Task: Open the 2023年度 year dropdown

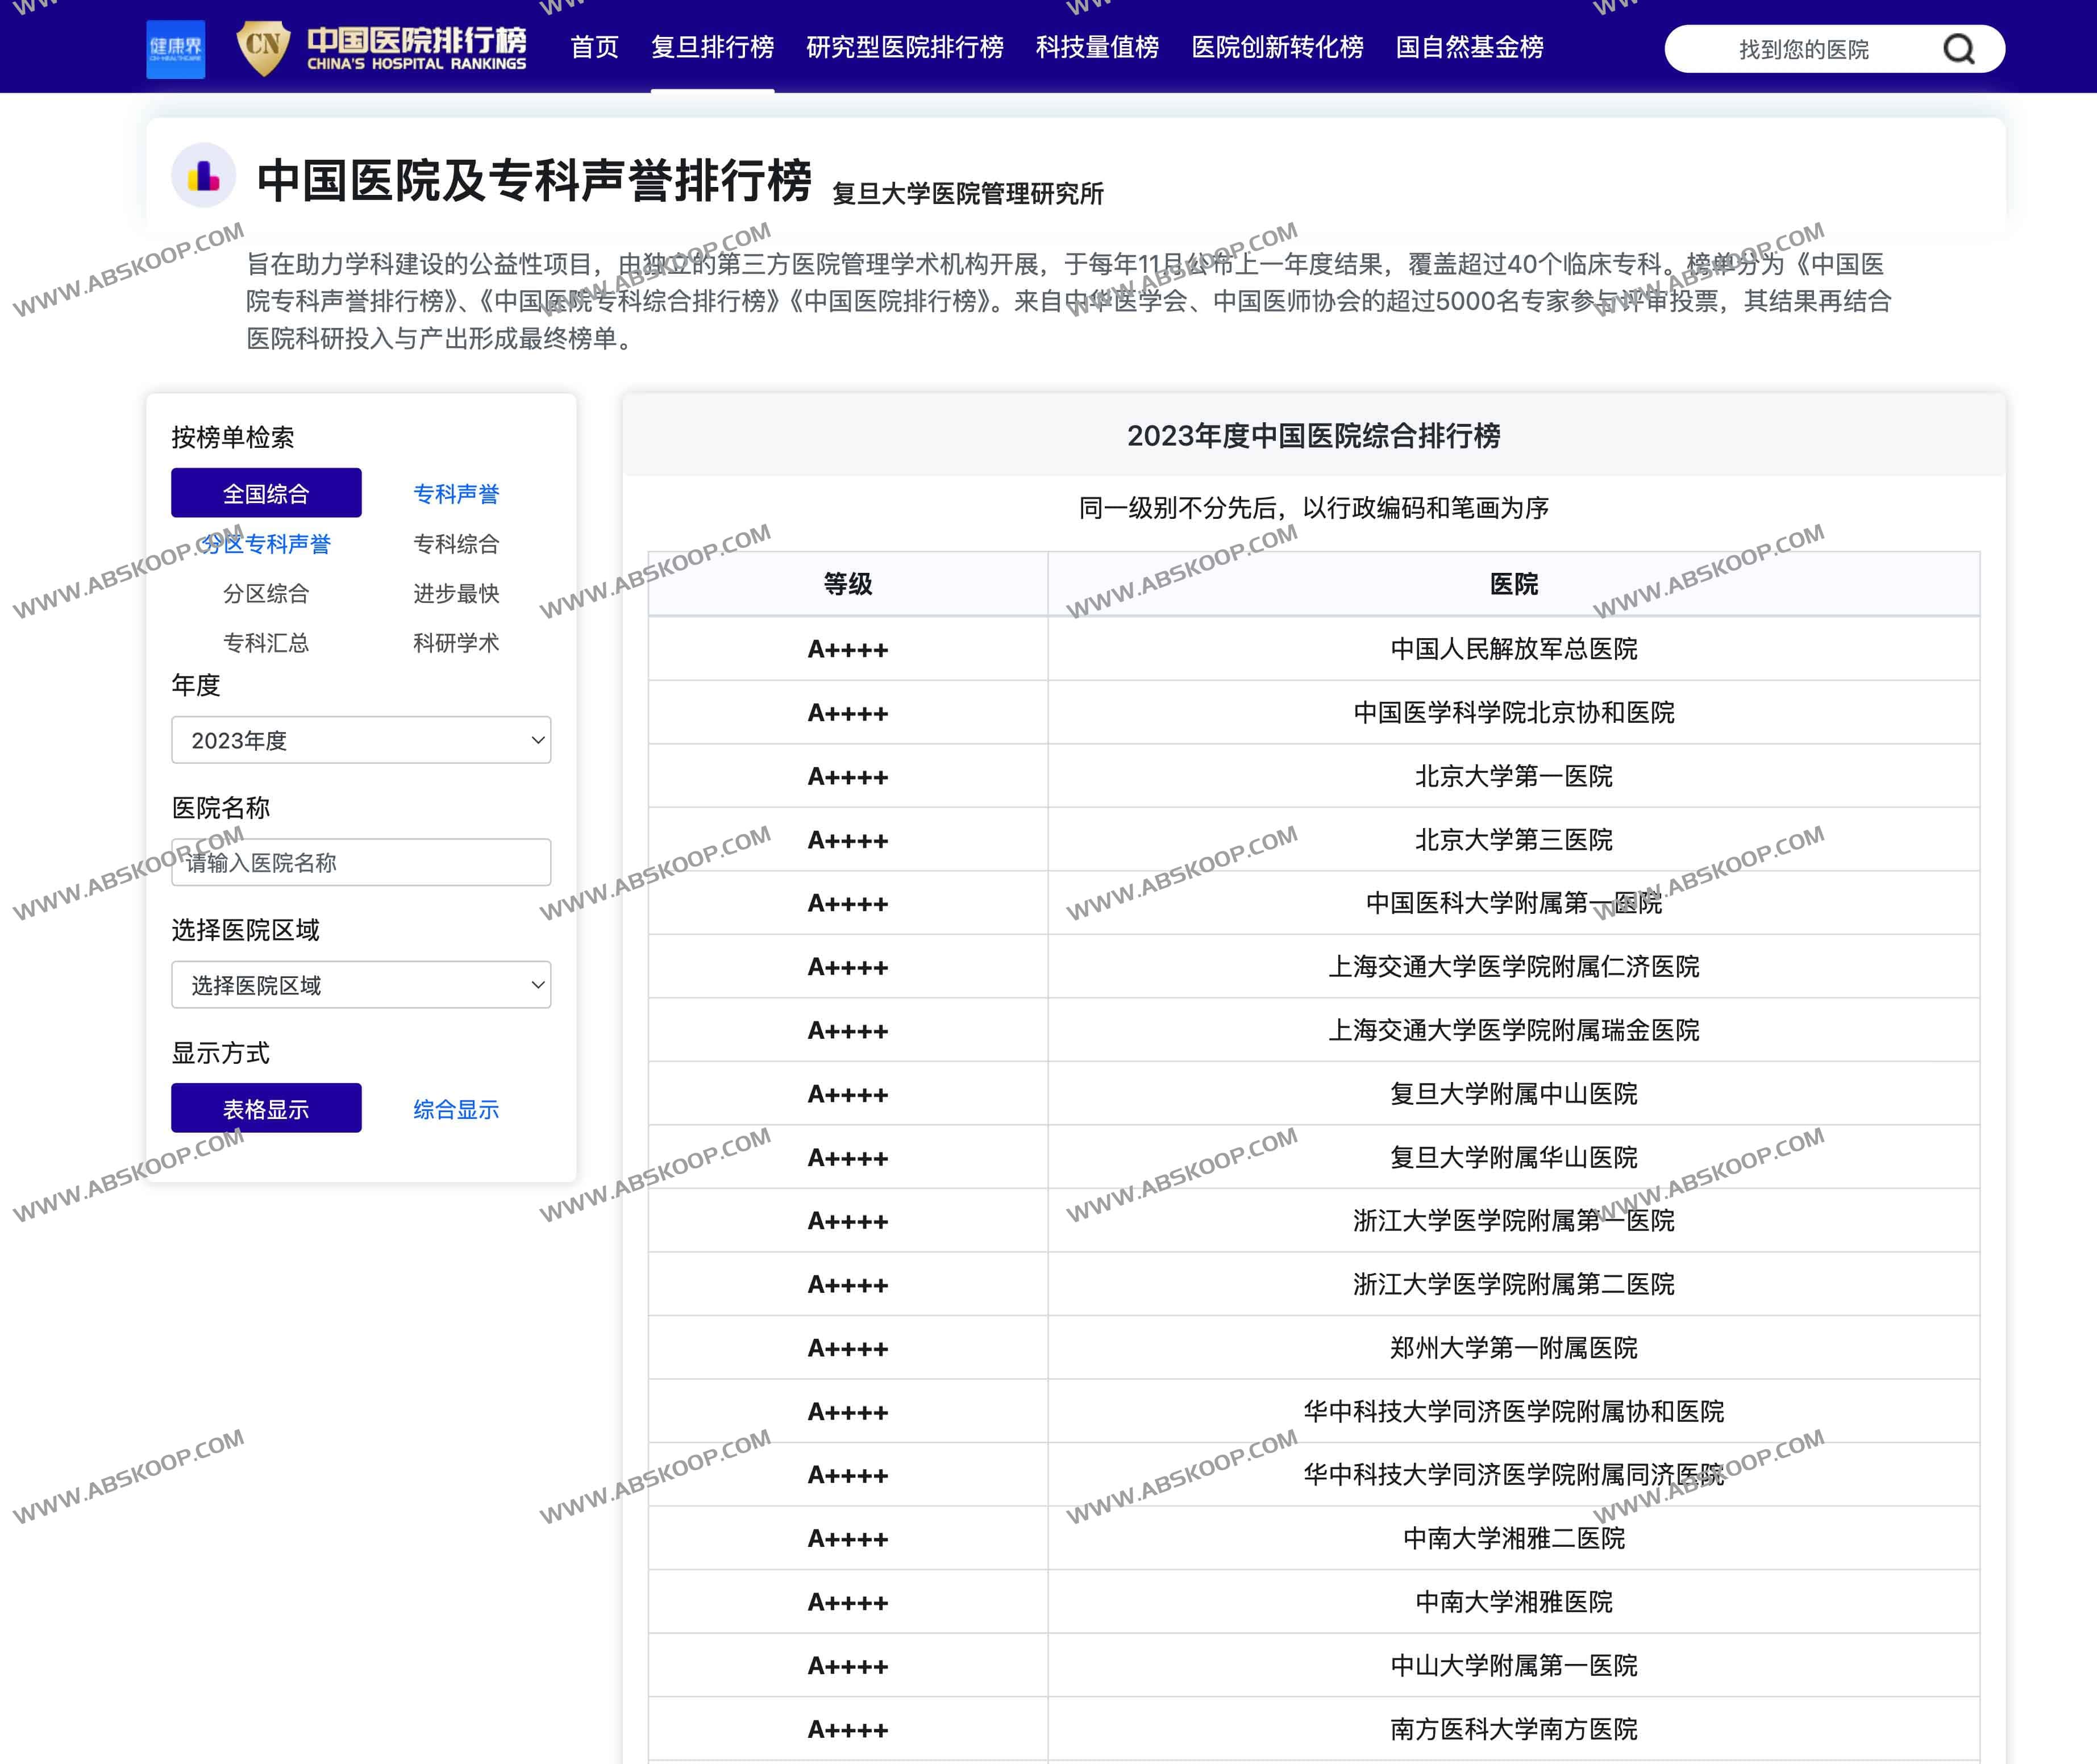Action: click(x=361, y=740)
